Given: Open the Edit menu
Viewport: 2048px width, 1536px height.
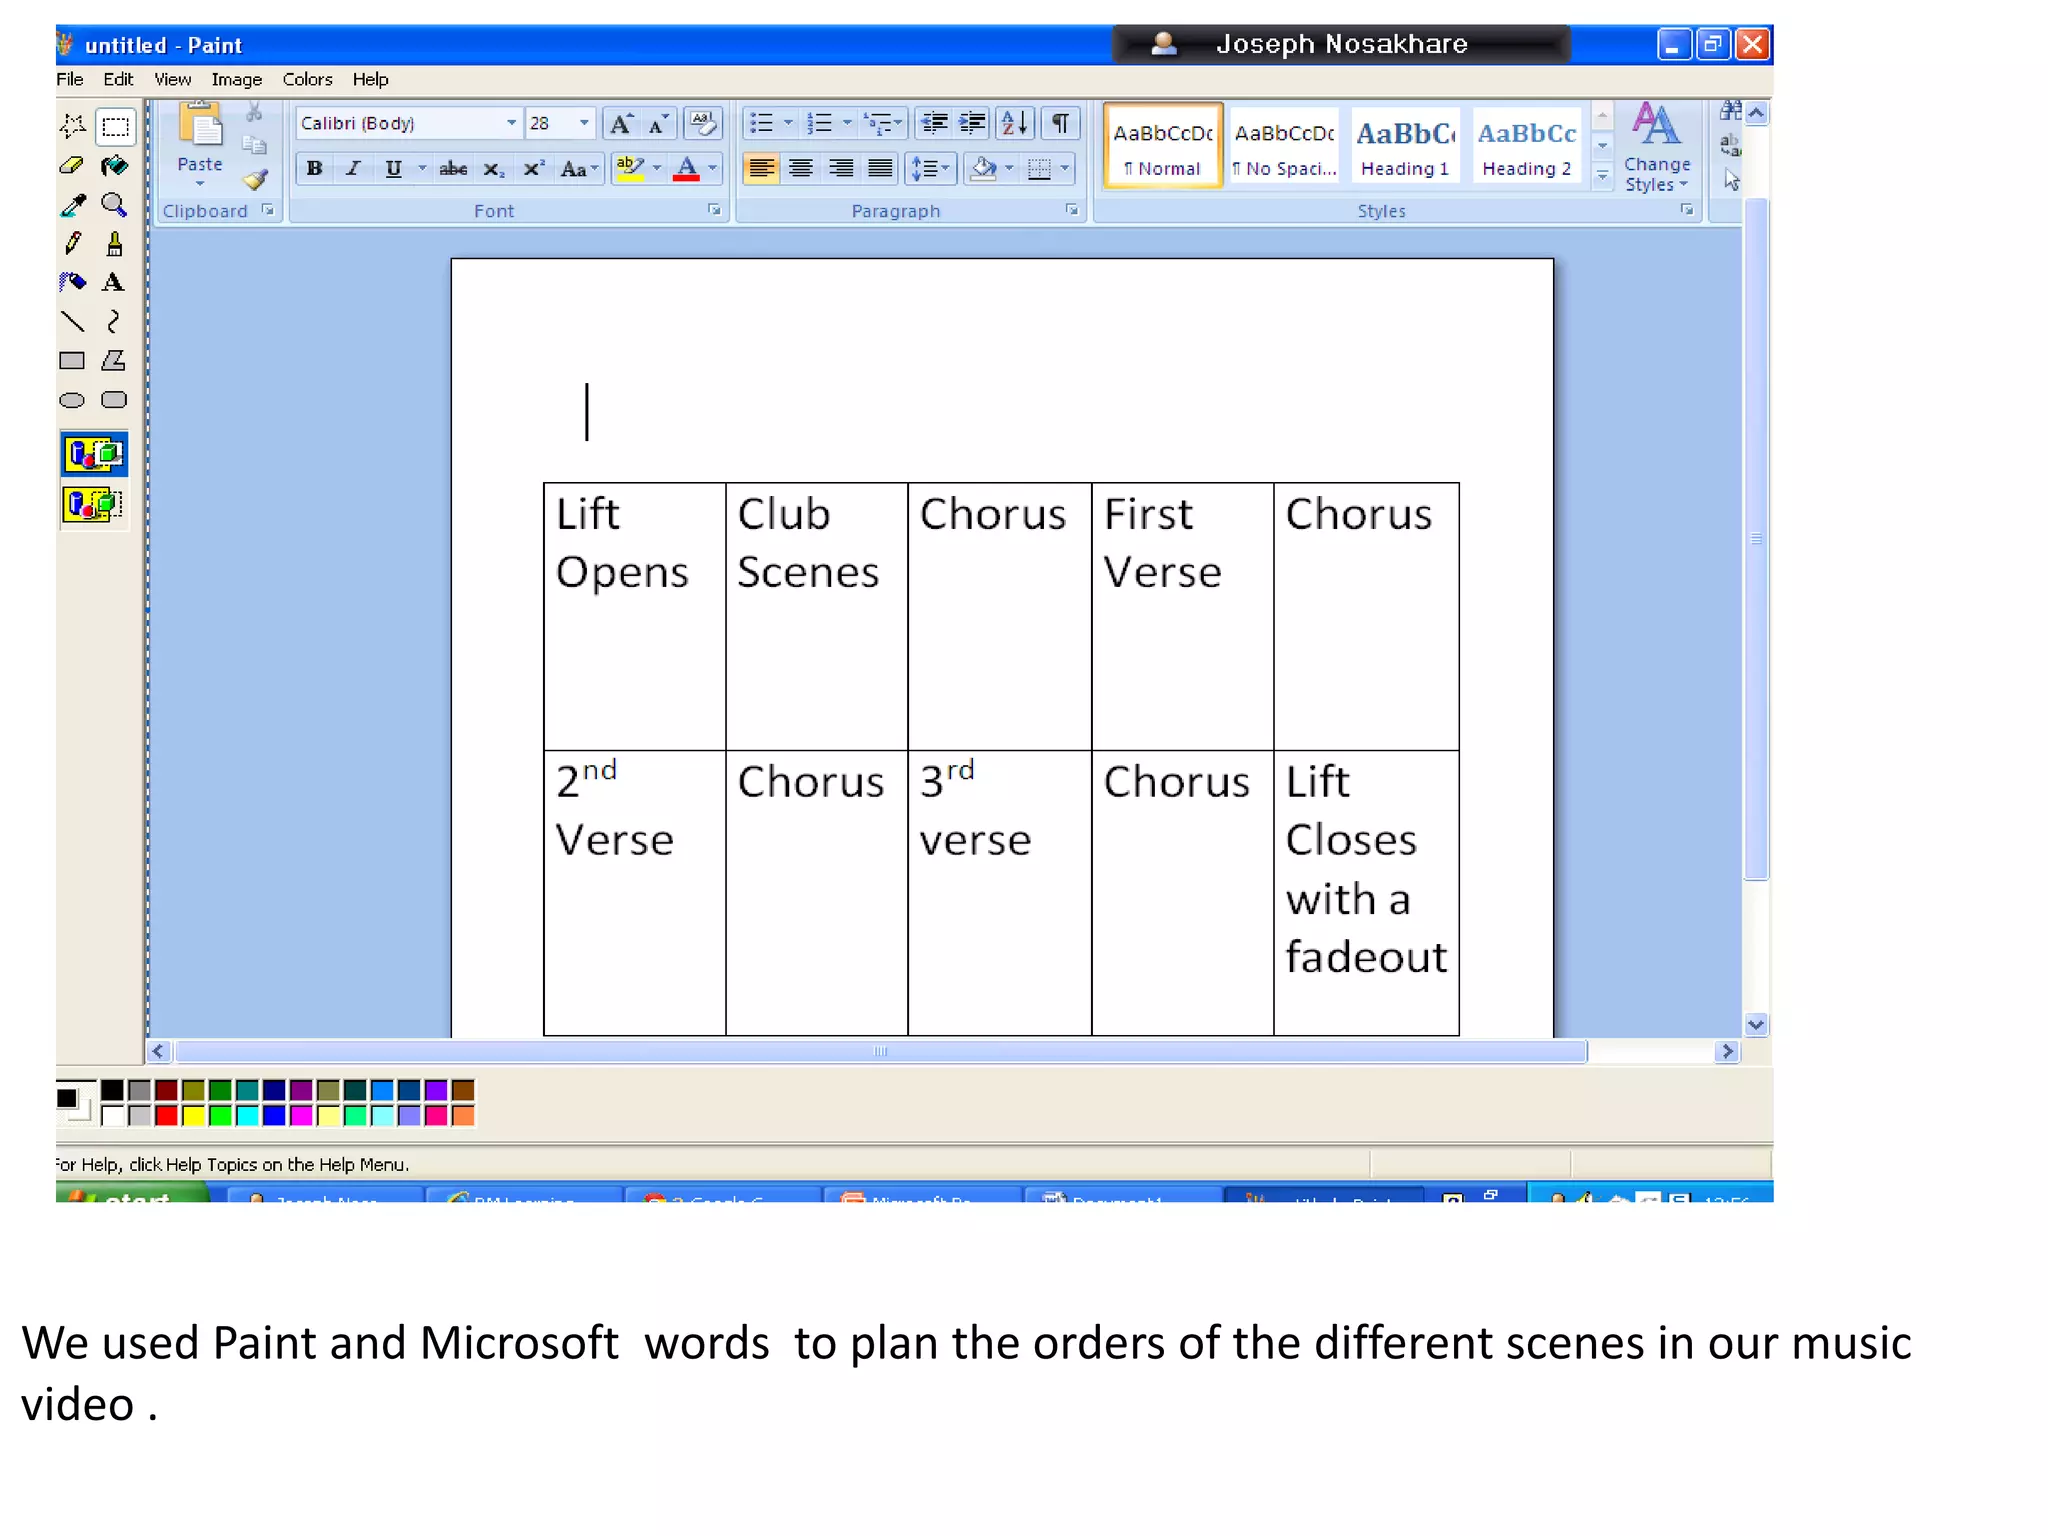Looking at the screenshot, I should (x=118, y=79).
